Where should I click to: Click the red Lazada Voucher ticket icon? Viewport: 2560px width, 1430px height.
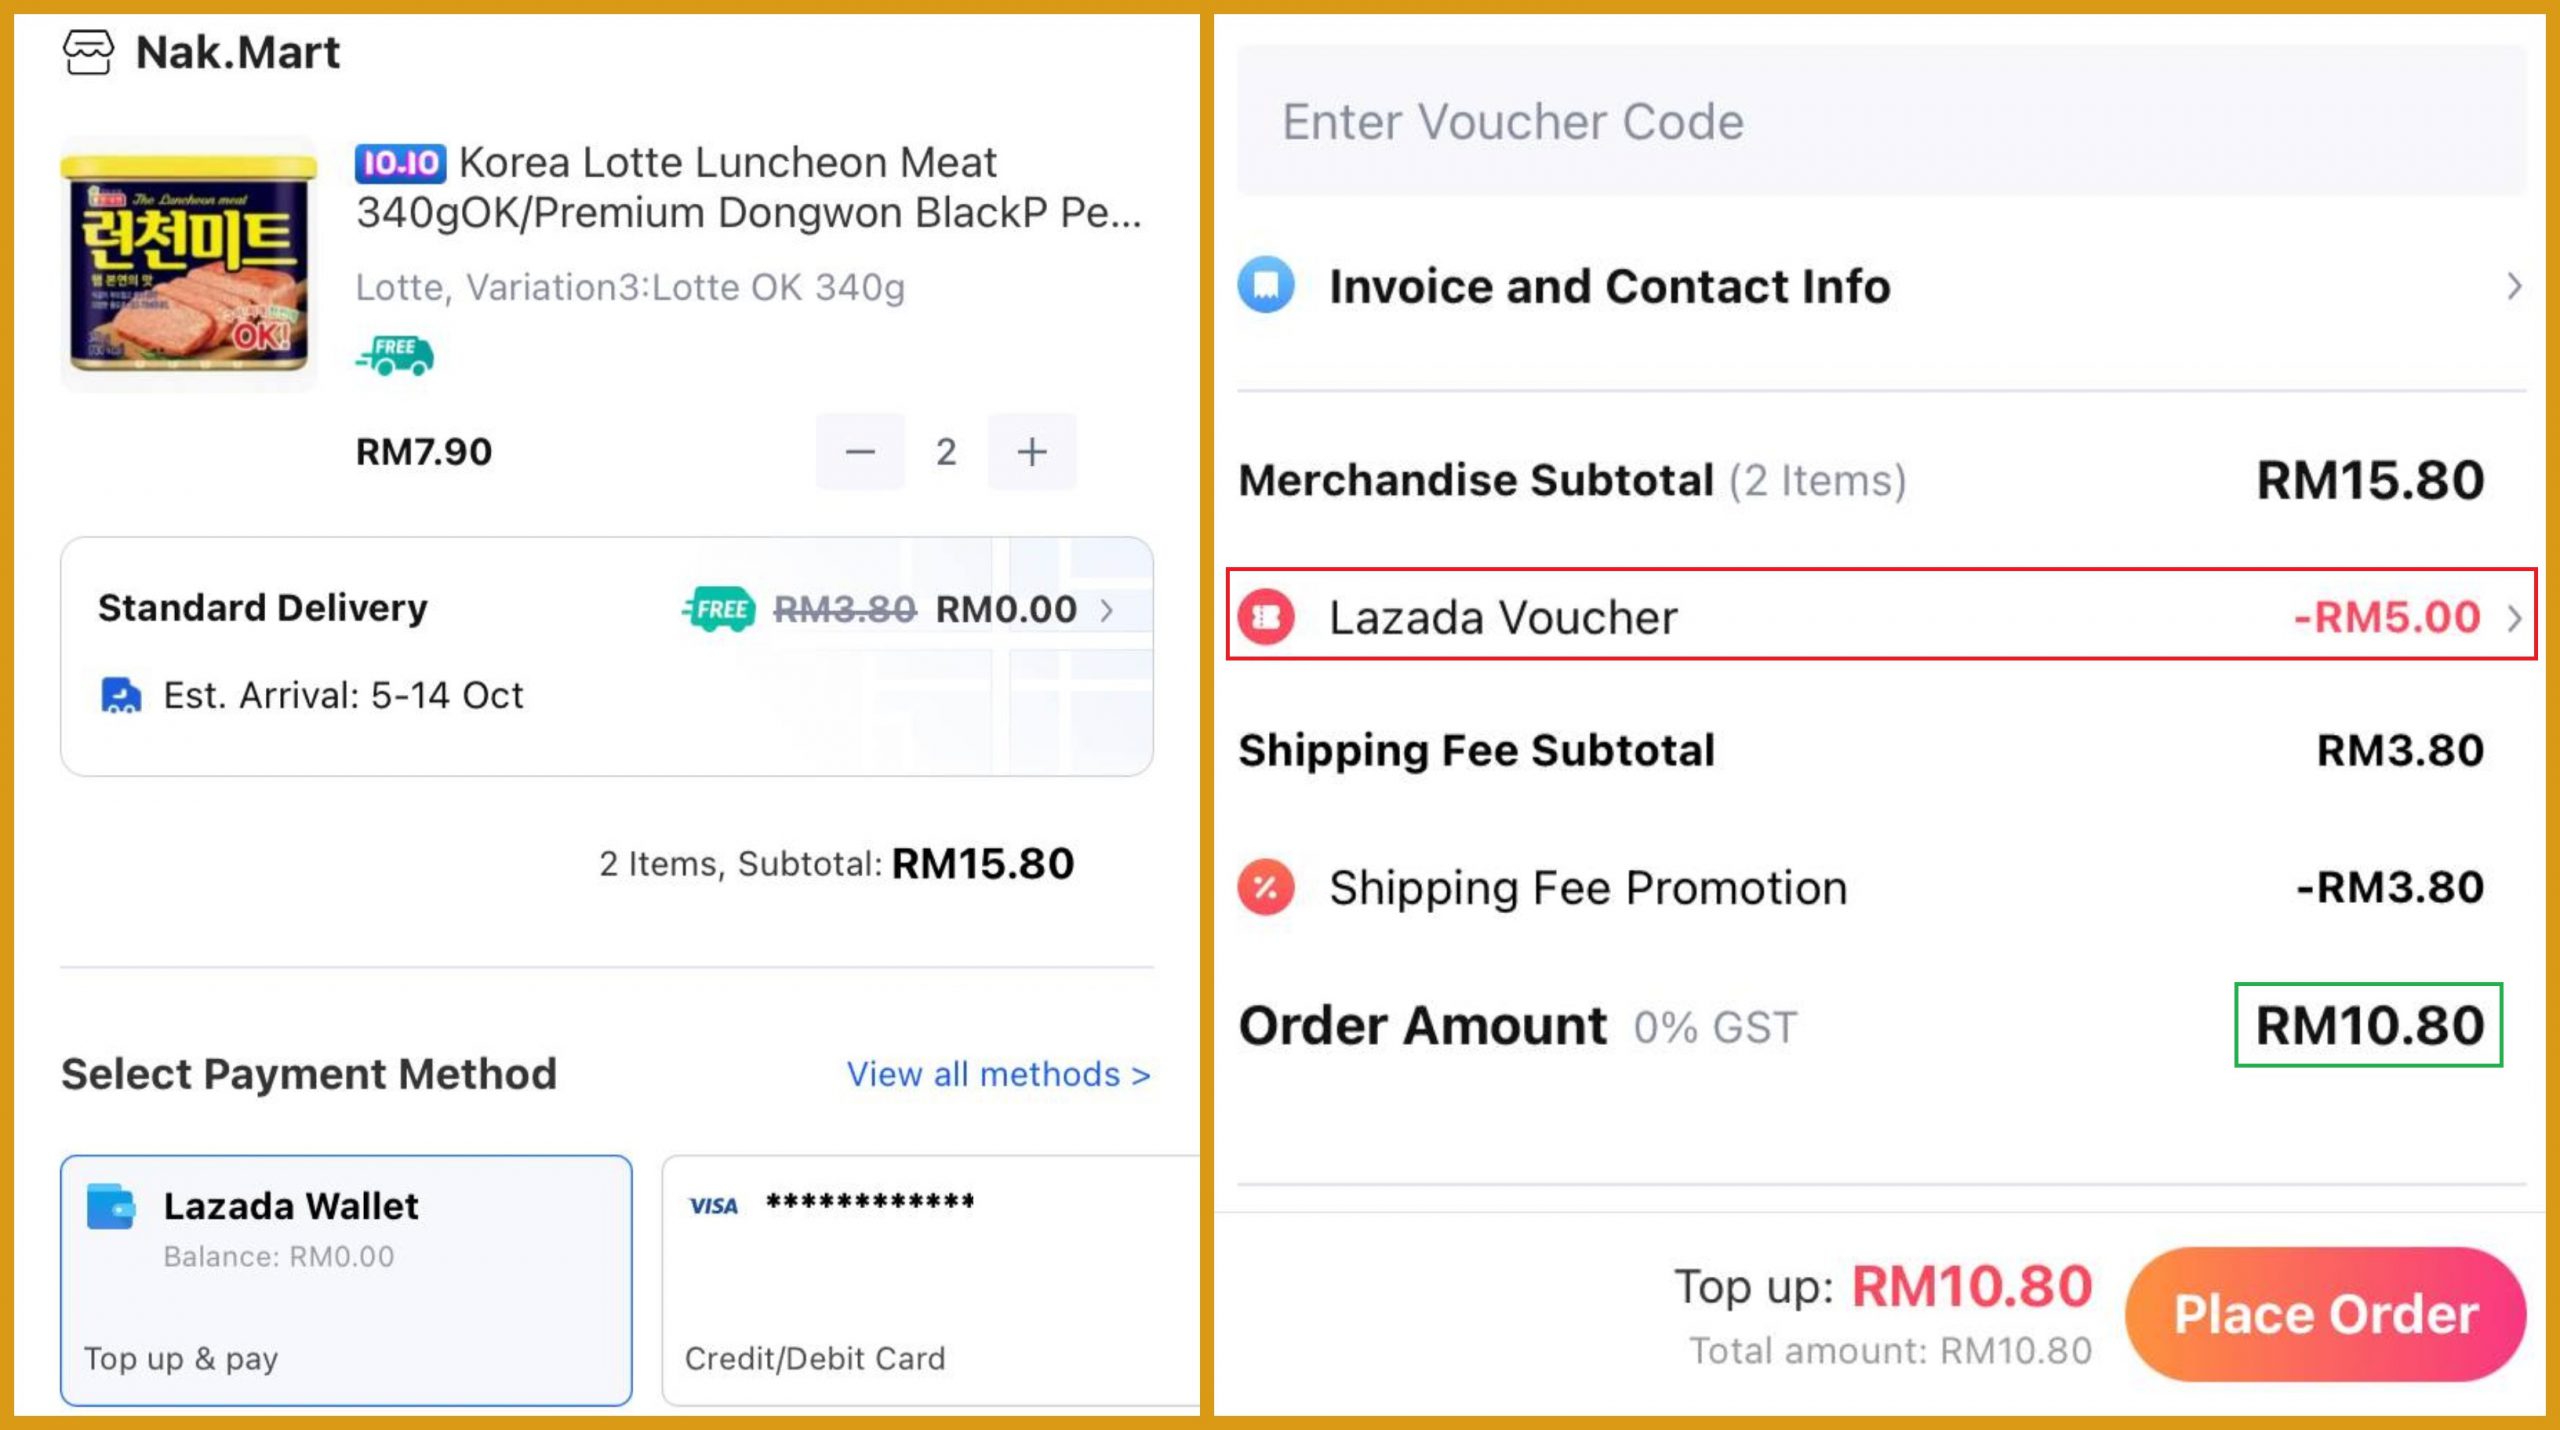point(1266,616)
